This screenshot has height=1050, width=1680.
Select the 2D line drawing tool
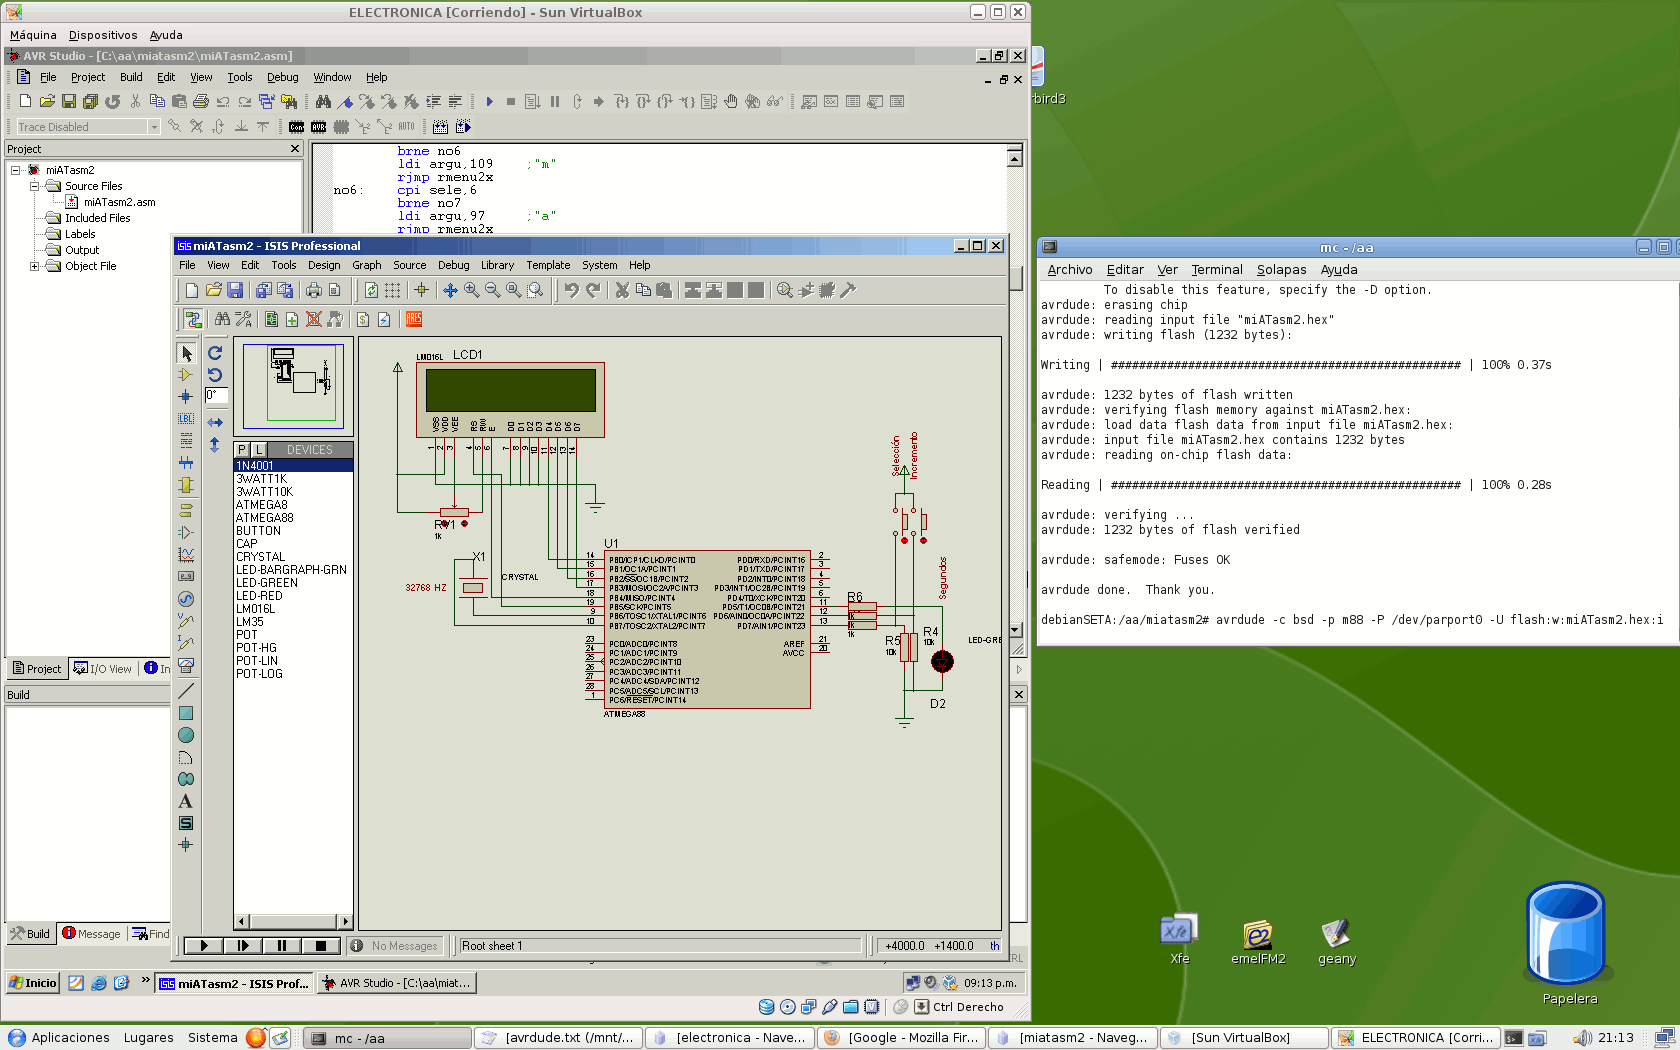click(x=186, y=691)
